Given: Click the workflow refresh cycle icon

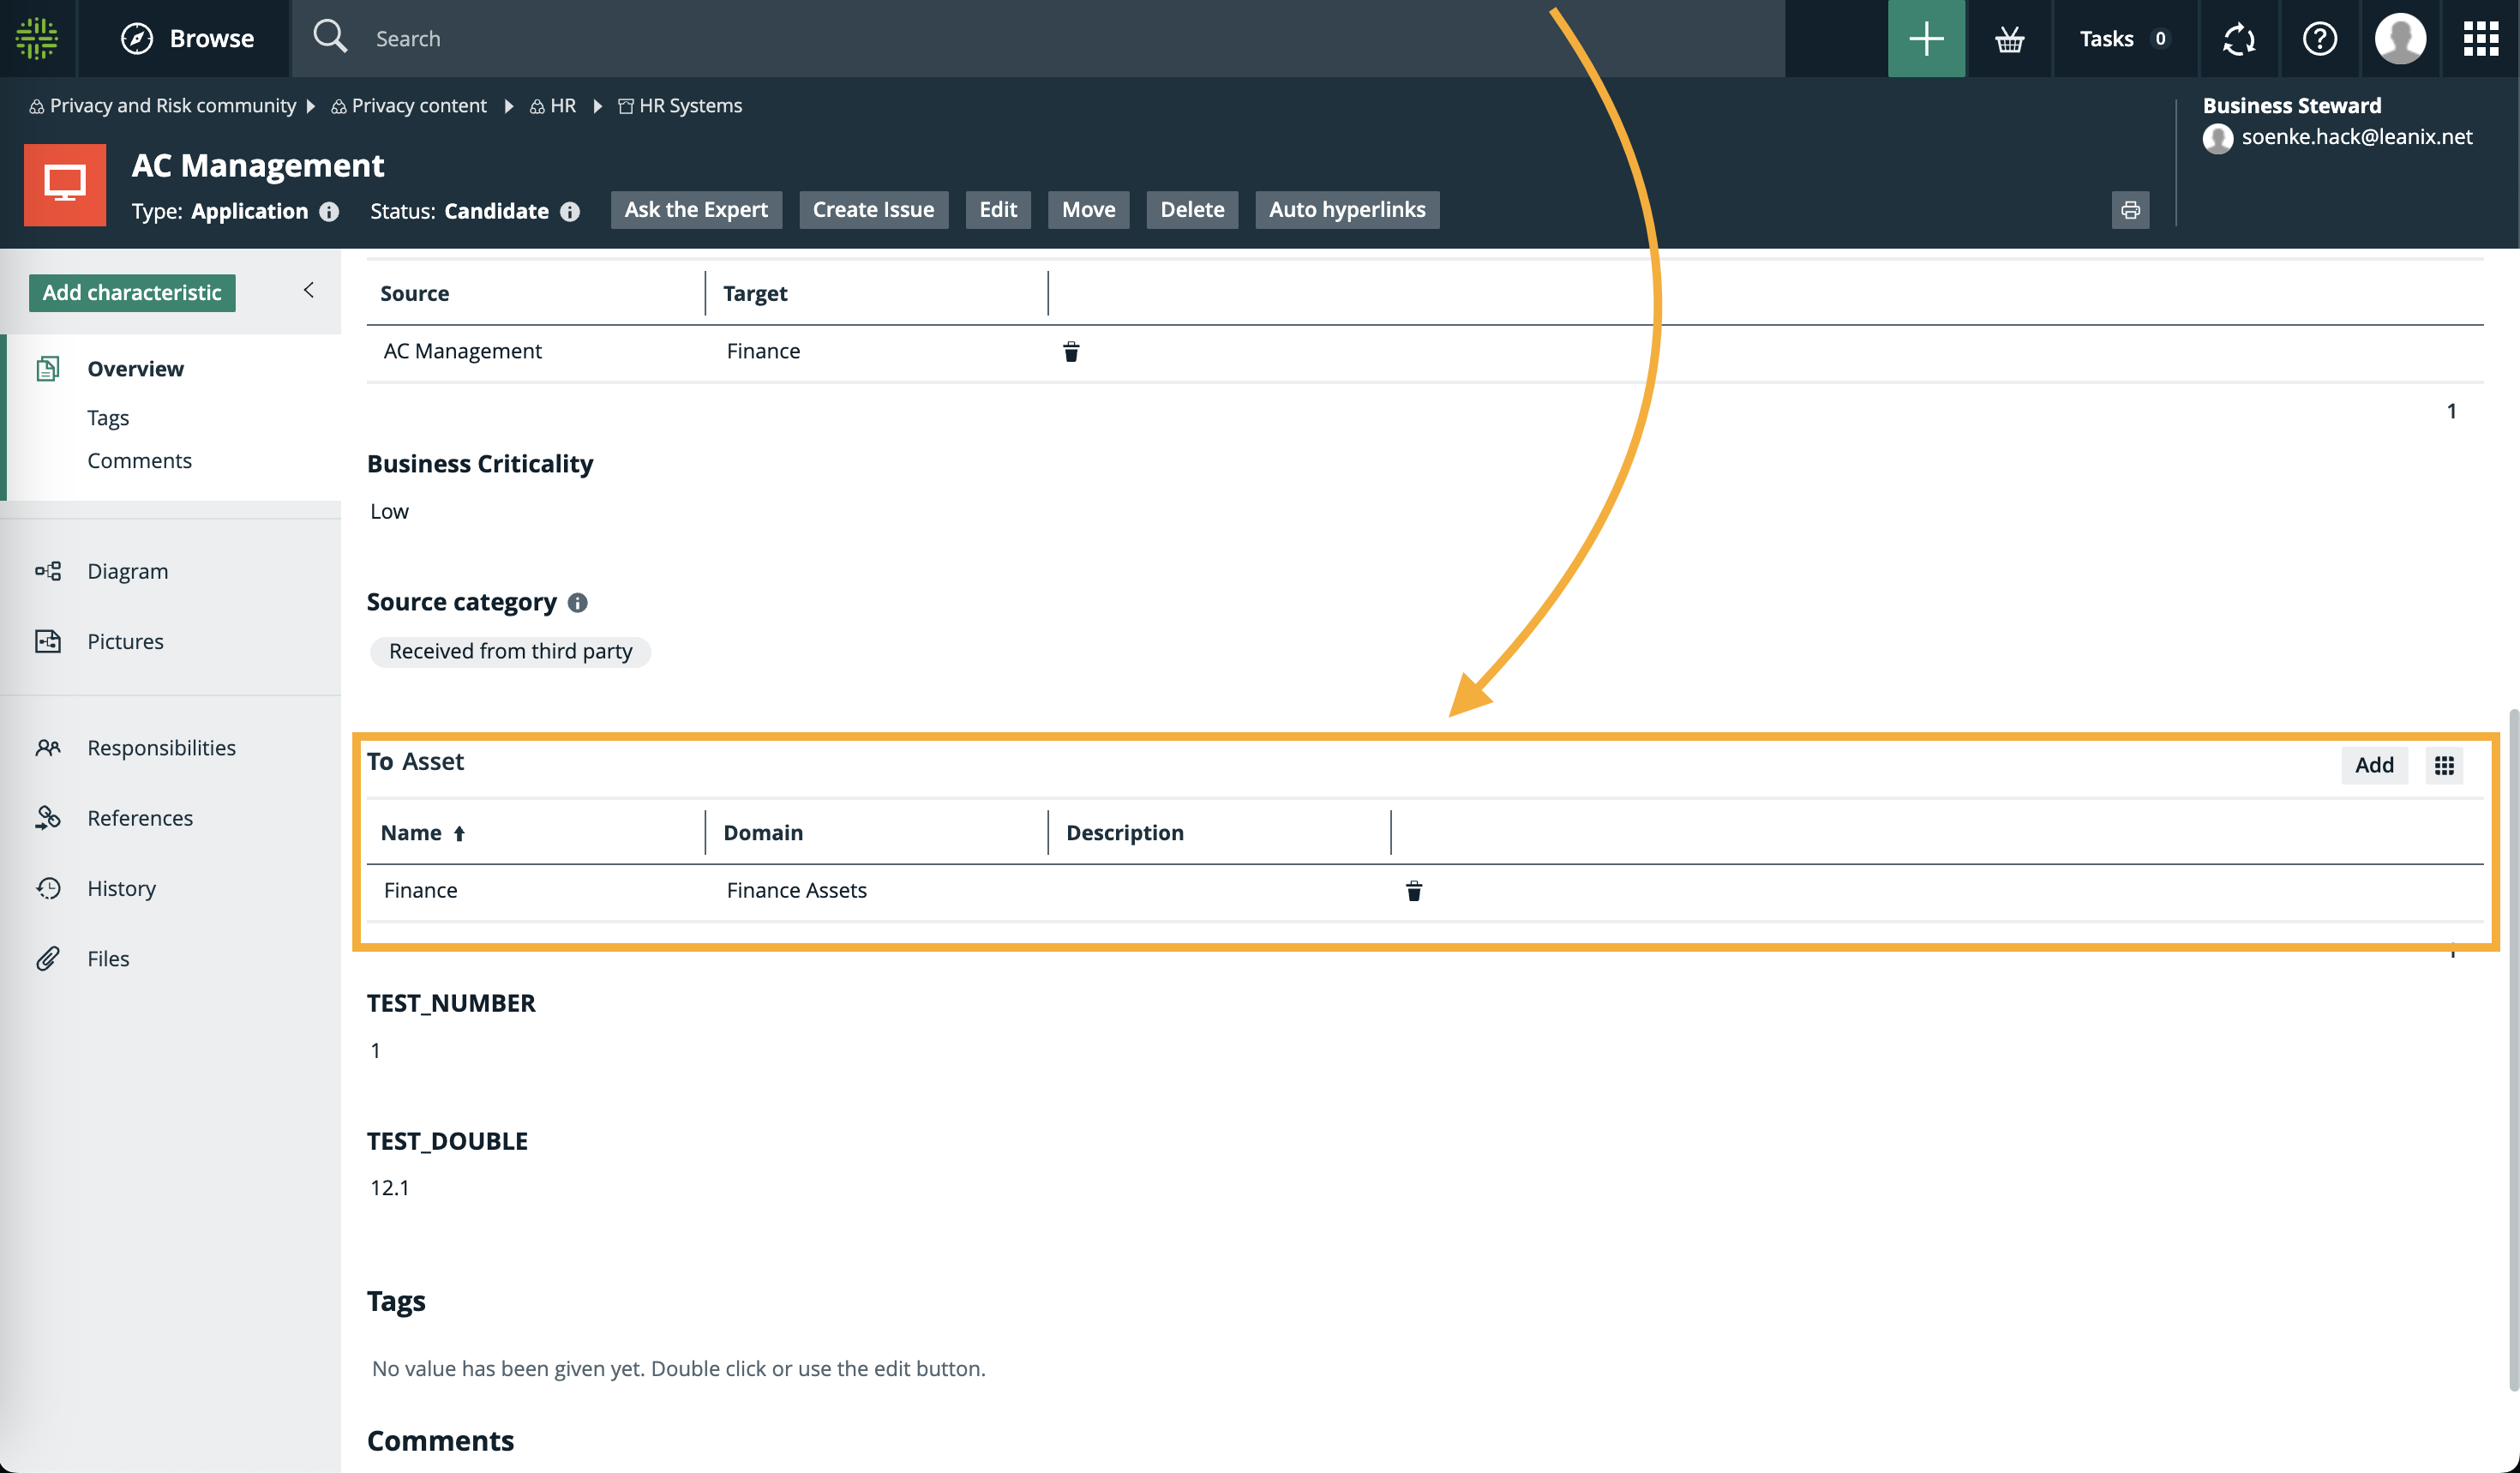Looking at the screenshot, I should [x=2238, y=39].
